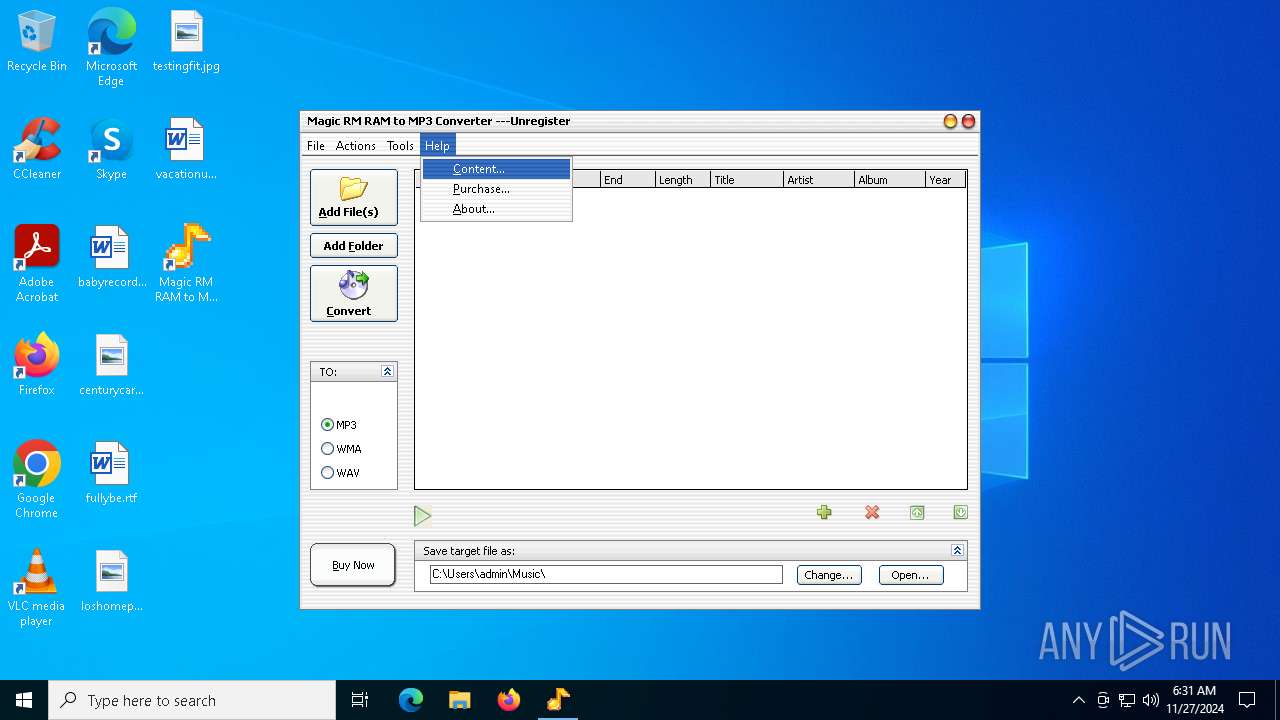The image size is (1280, 720).
Task: Click the green play triangle icon
Action: point(422,516)
